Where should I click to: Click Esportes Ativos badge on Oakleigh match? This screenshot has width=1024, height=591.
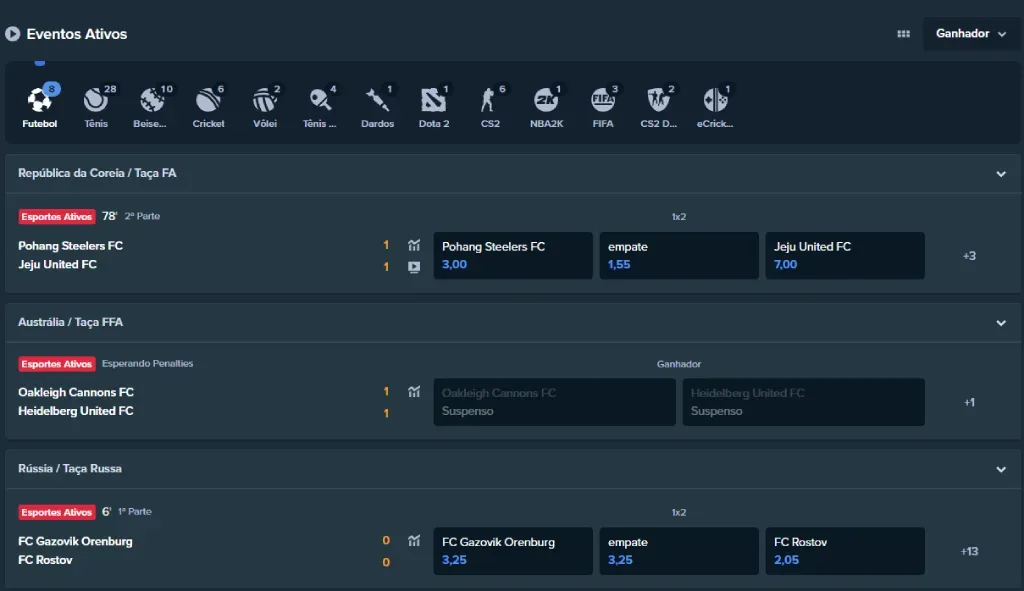pyautogui.click(x=57, y=364)
